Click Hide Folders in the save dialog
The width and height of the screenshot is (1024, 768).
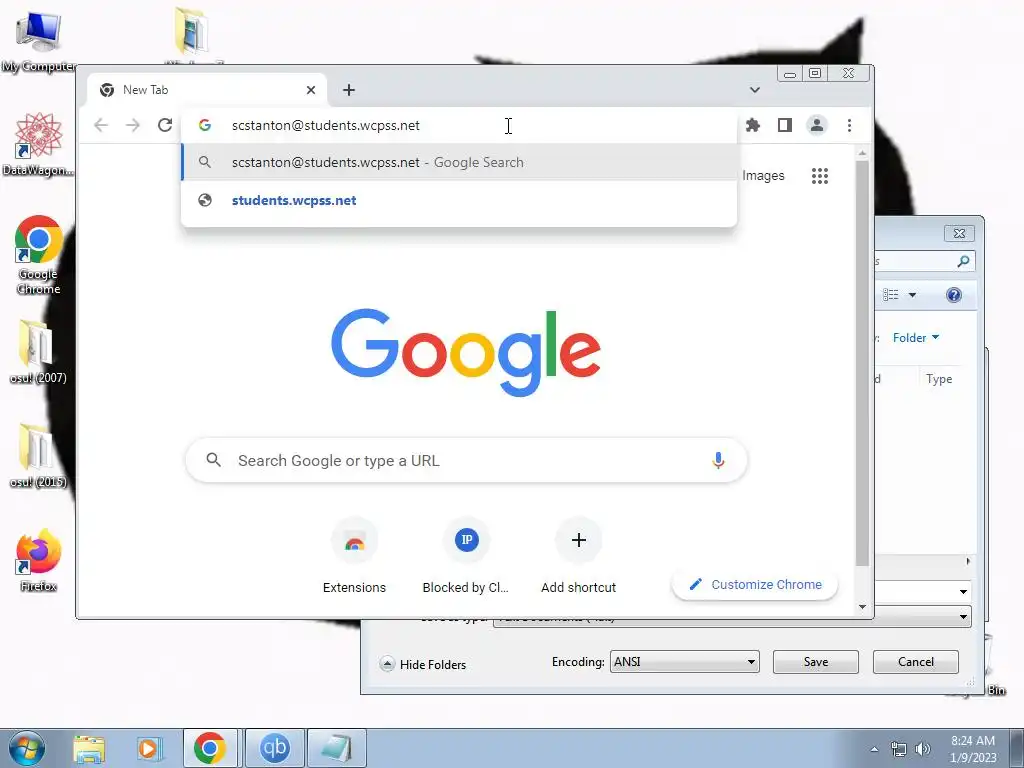[423, 664]
